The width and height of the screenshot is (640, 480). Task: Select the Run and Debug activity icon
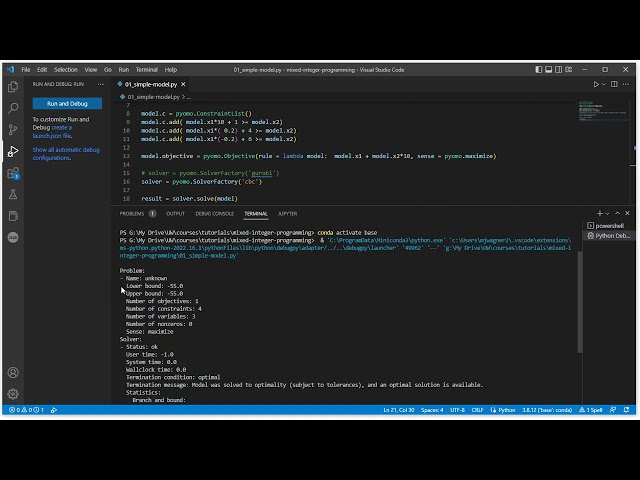click(13, 151)
